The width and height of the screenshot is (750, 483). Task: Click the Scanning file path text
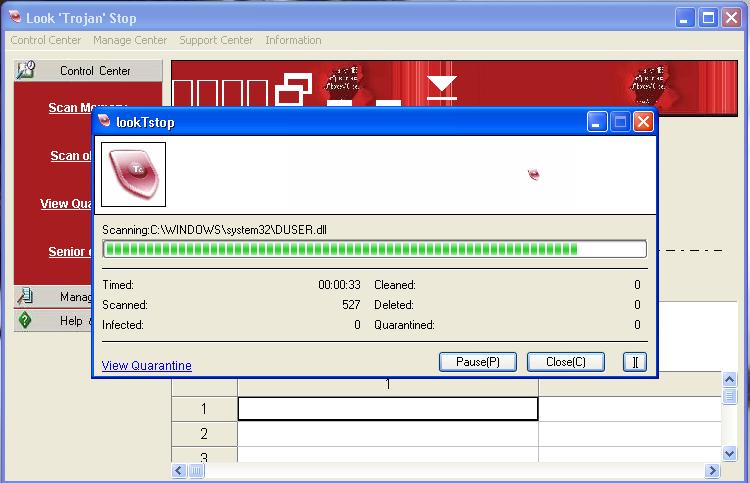pos(214,230)
